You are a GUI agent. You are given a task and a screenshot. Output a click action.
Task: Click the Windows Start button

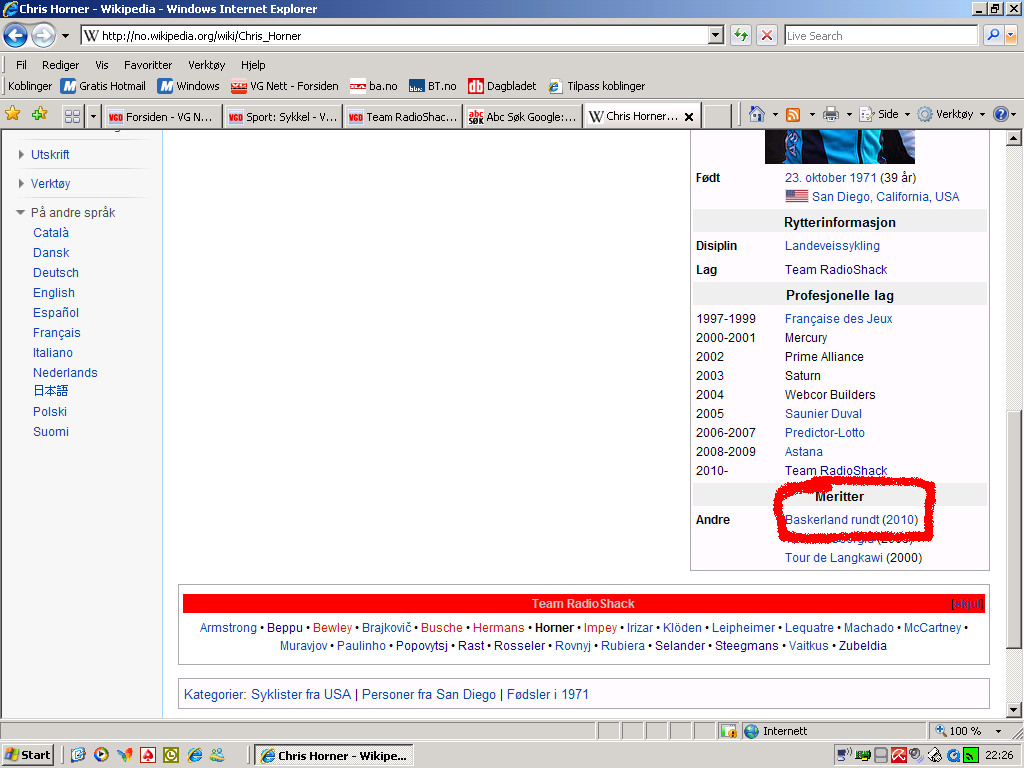pos(28,755)
